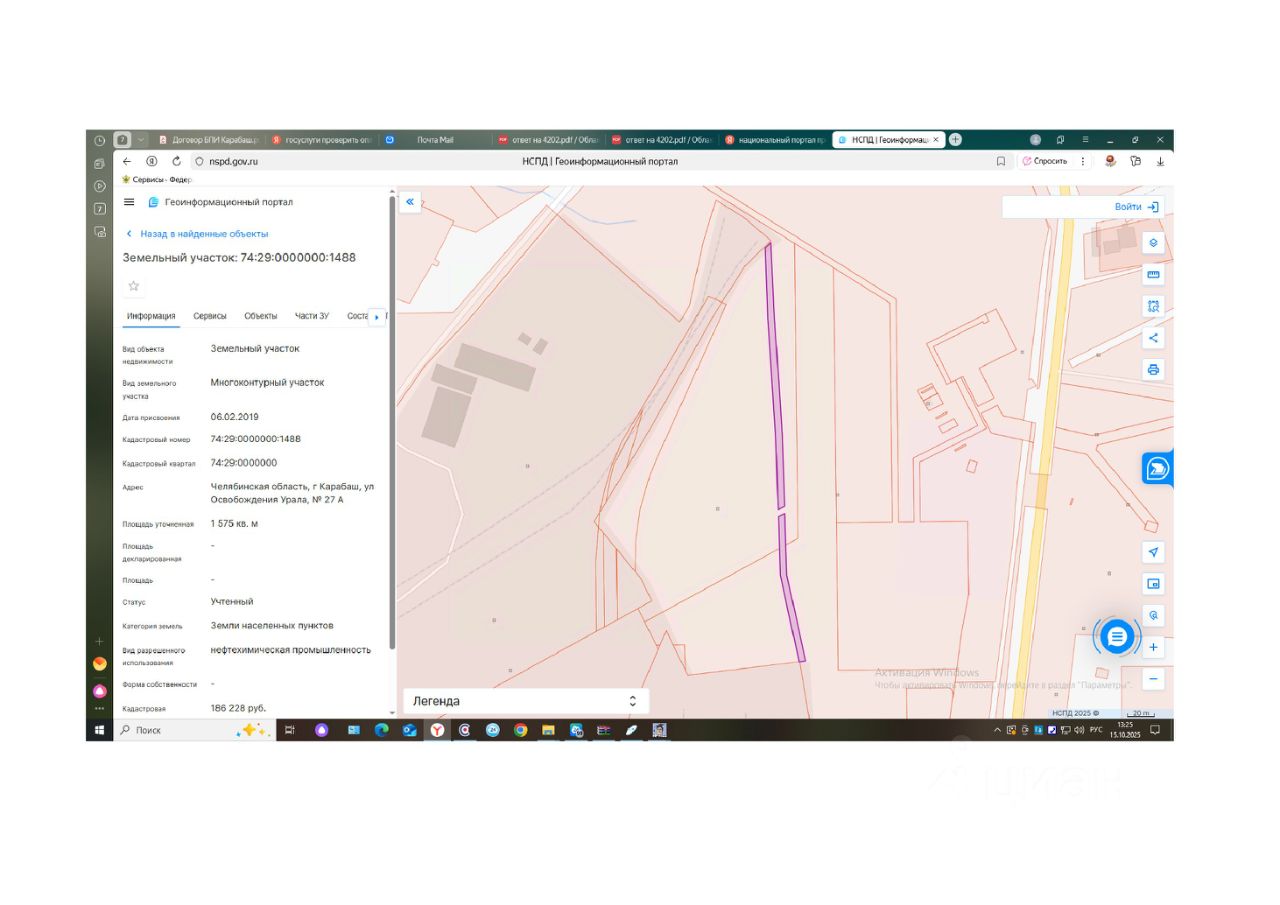This screenshot has height=905, width=1280.
Task: Switch to the Объекты tab
Action: click(x=261, y=316)
